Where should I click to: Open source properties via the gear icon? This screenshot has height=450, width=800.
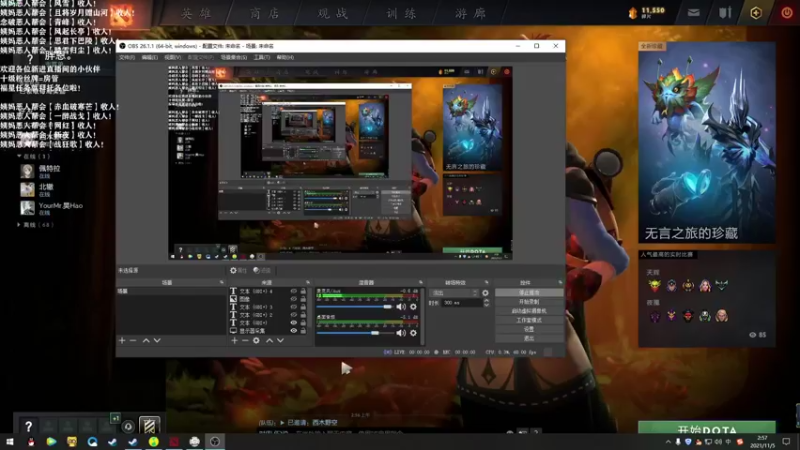tap(256, 340)
